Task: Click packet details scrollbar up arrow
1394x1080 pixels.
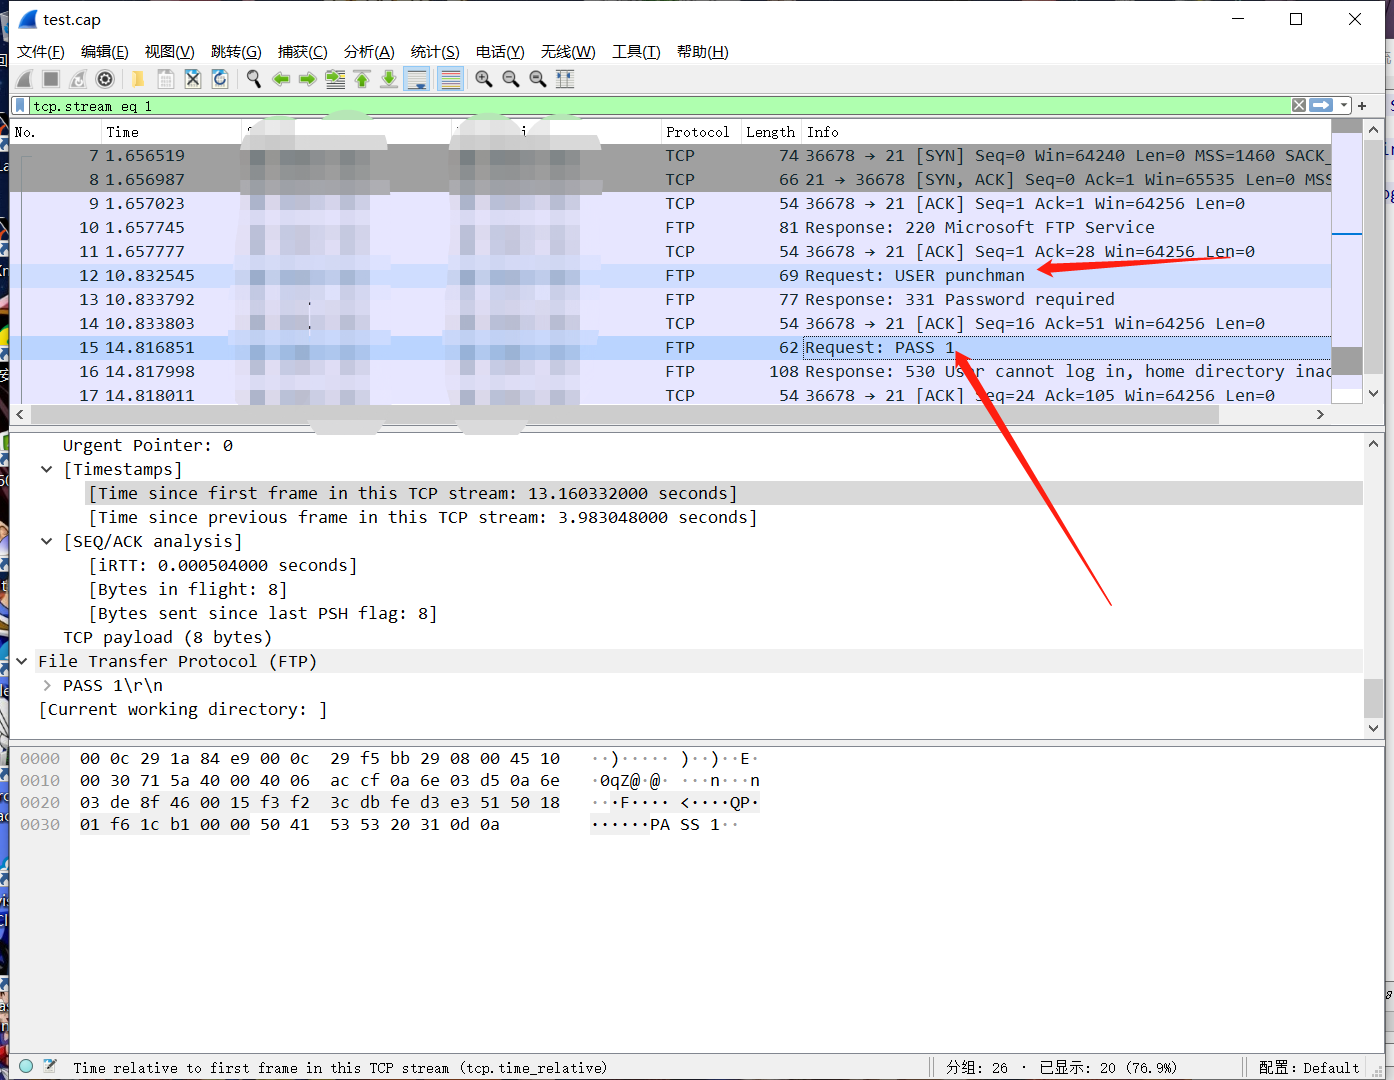Action: pyautogui.click(x=1373, y=443)
